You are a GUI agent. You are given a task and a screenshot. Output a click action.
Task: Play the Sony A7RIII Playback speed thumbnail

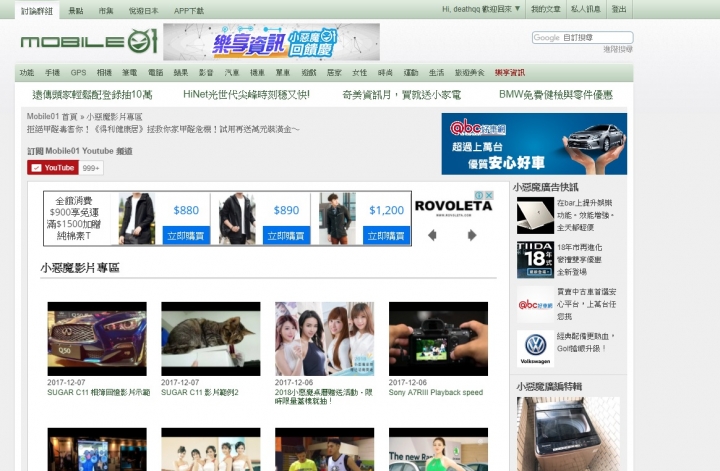tap(439, 339)
